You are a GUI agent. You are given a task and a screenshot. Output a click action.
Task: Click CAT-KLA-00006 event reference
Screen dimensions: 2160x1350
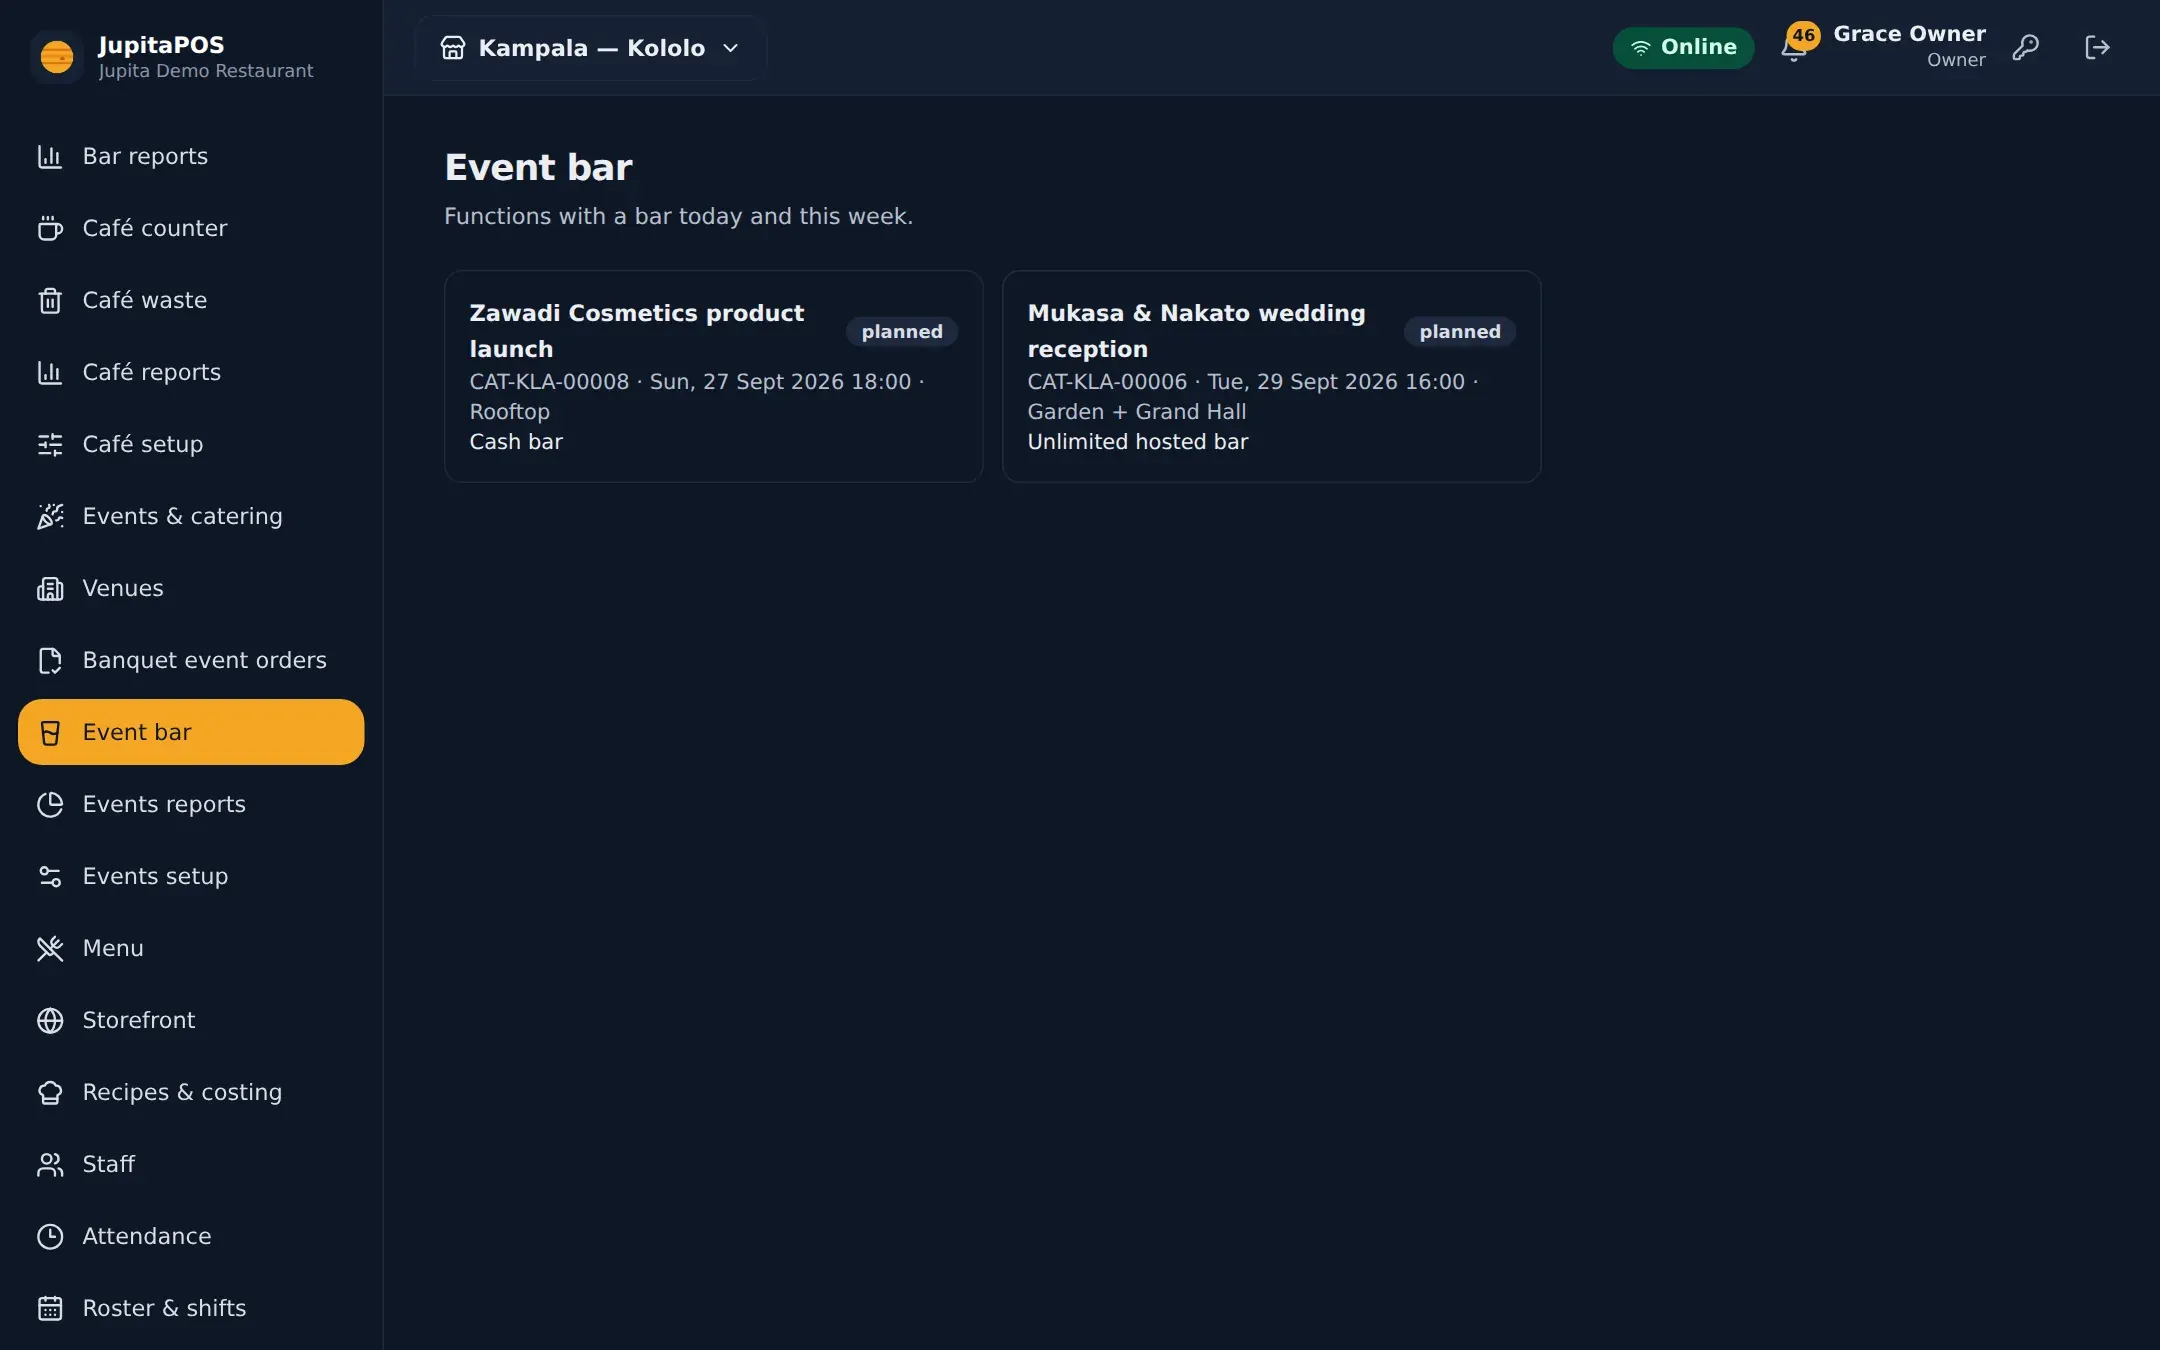tap(1107, 382)
